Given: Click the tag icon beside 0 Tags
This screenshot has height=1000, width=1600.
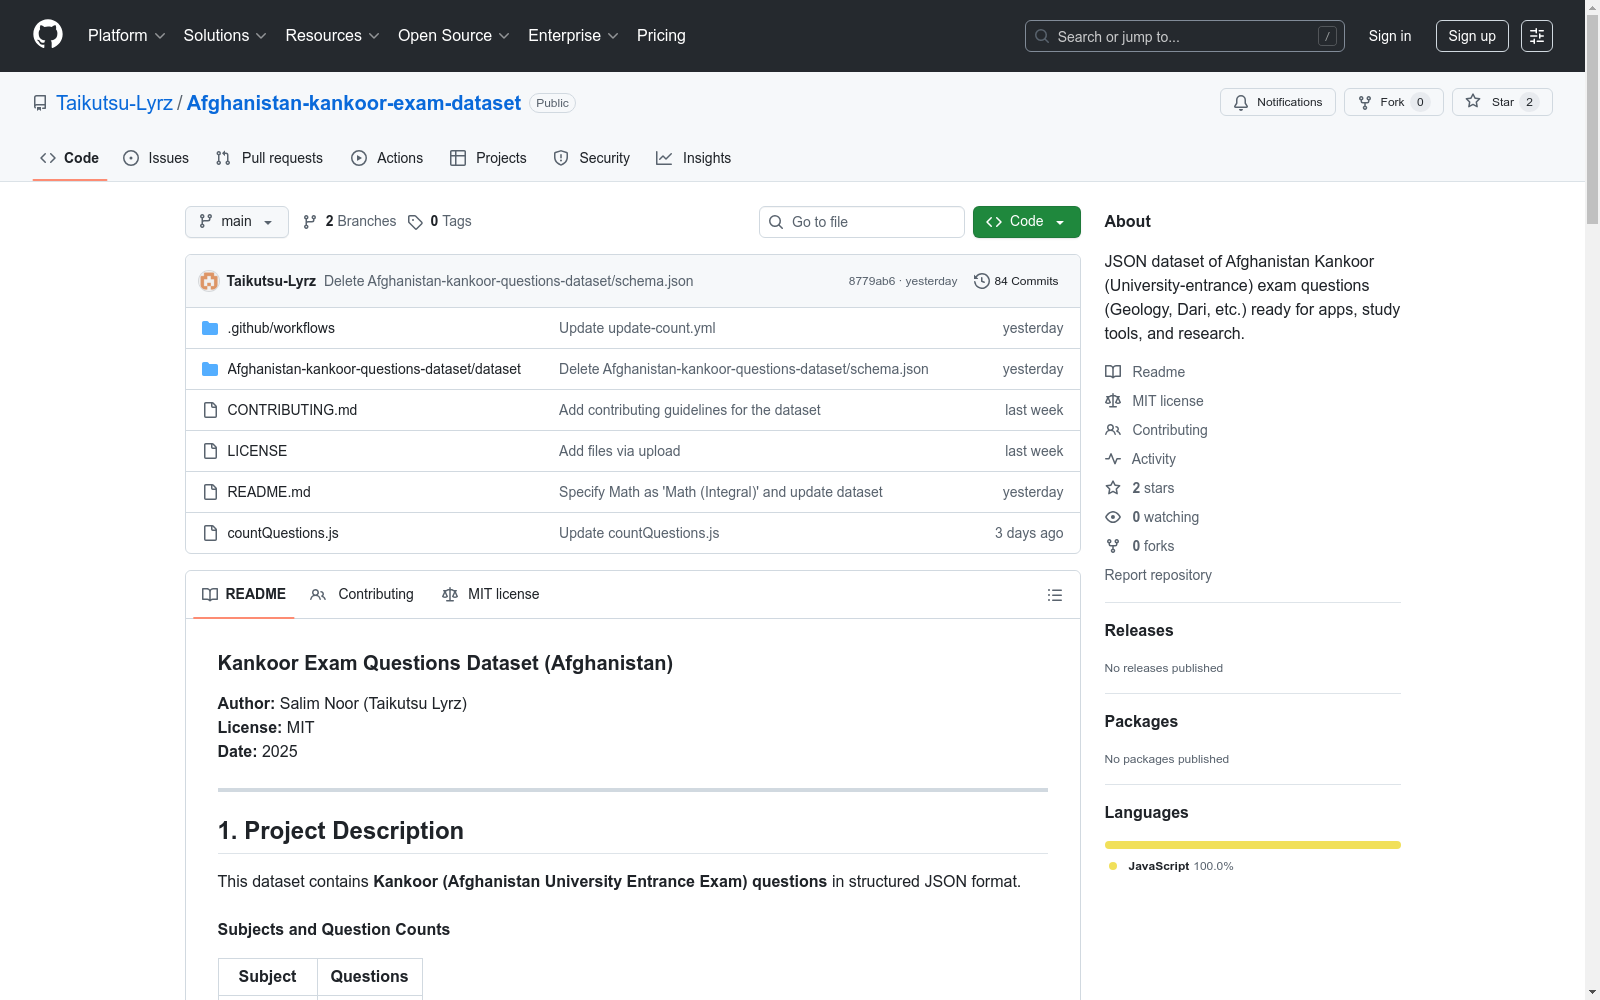Looking at the screenshot, I should [x=415, y=222].
